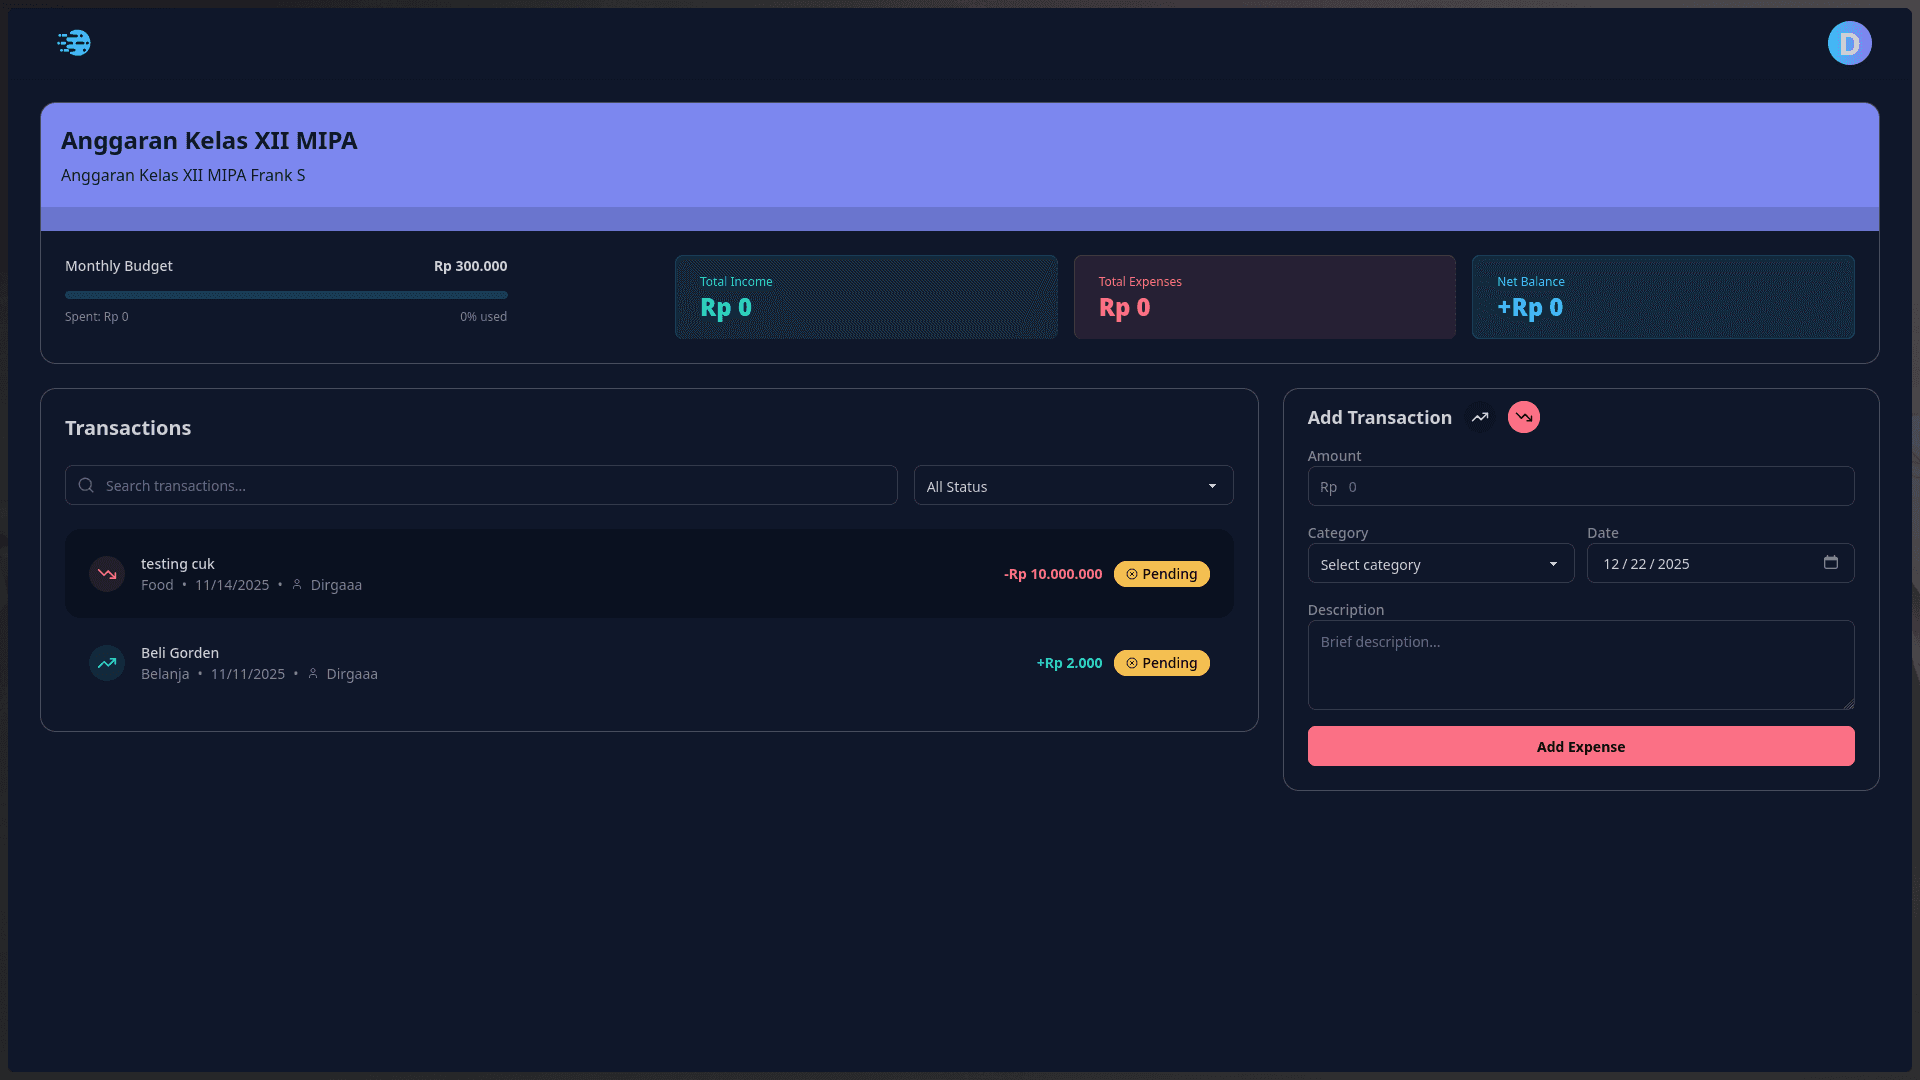Open the All Status filter dropdown
The height and width of the screenshot is (1080, 1920).
coord(1072,485)
